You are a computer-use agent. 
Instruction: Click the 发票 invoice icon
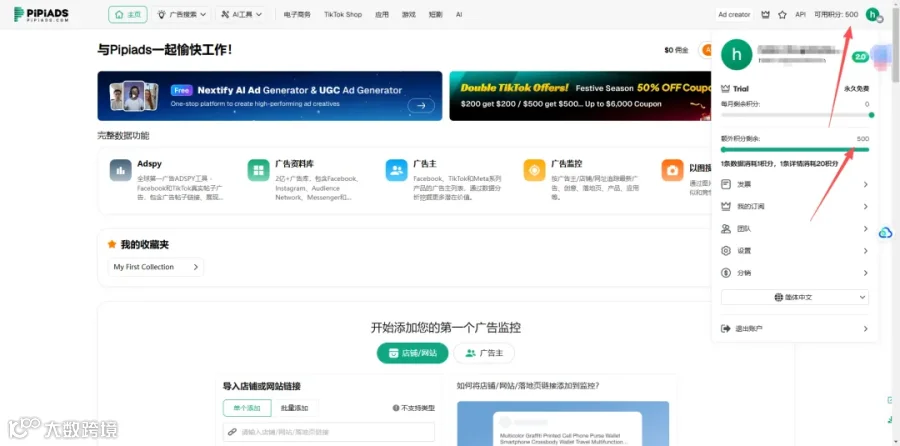pos(726,184)
